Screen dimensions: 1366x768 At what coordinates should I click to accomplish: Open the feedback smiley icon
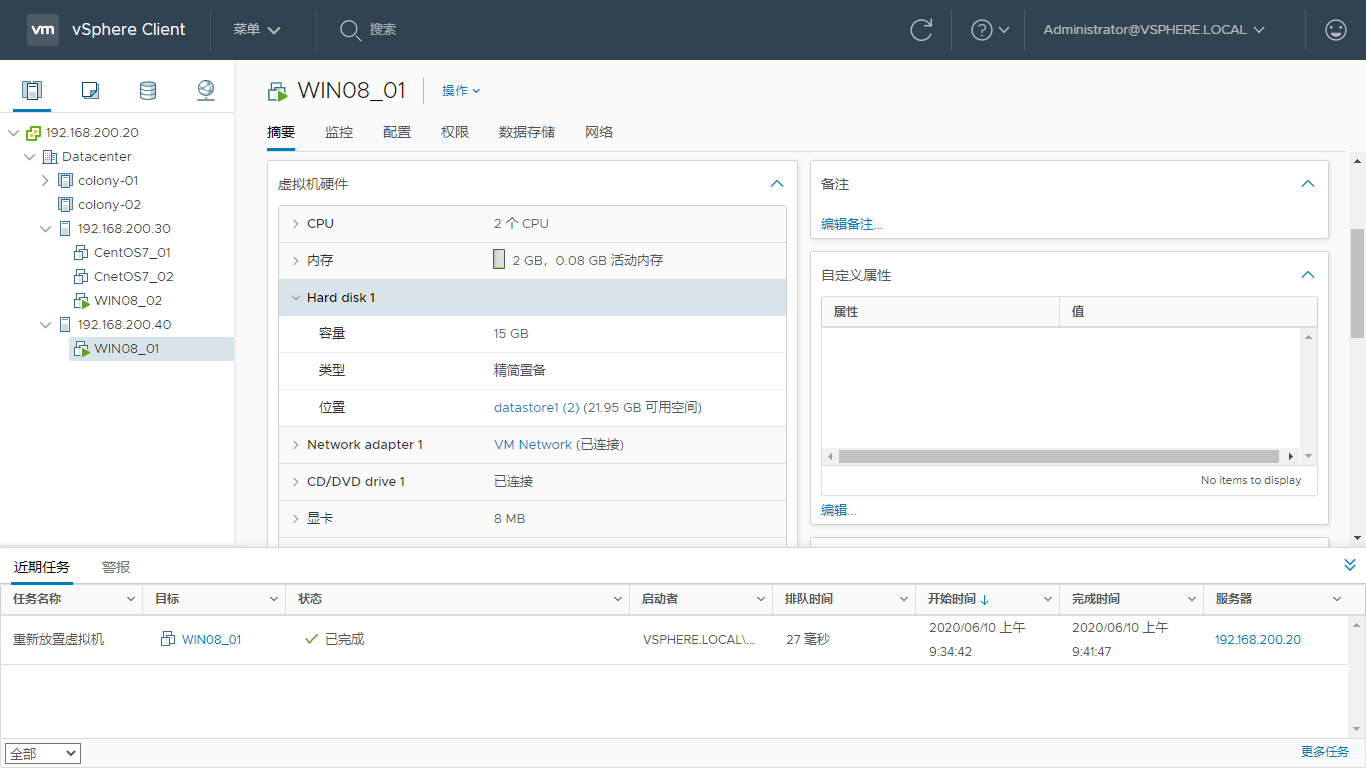(1335, 30)
